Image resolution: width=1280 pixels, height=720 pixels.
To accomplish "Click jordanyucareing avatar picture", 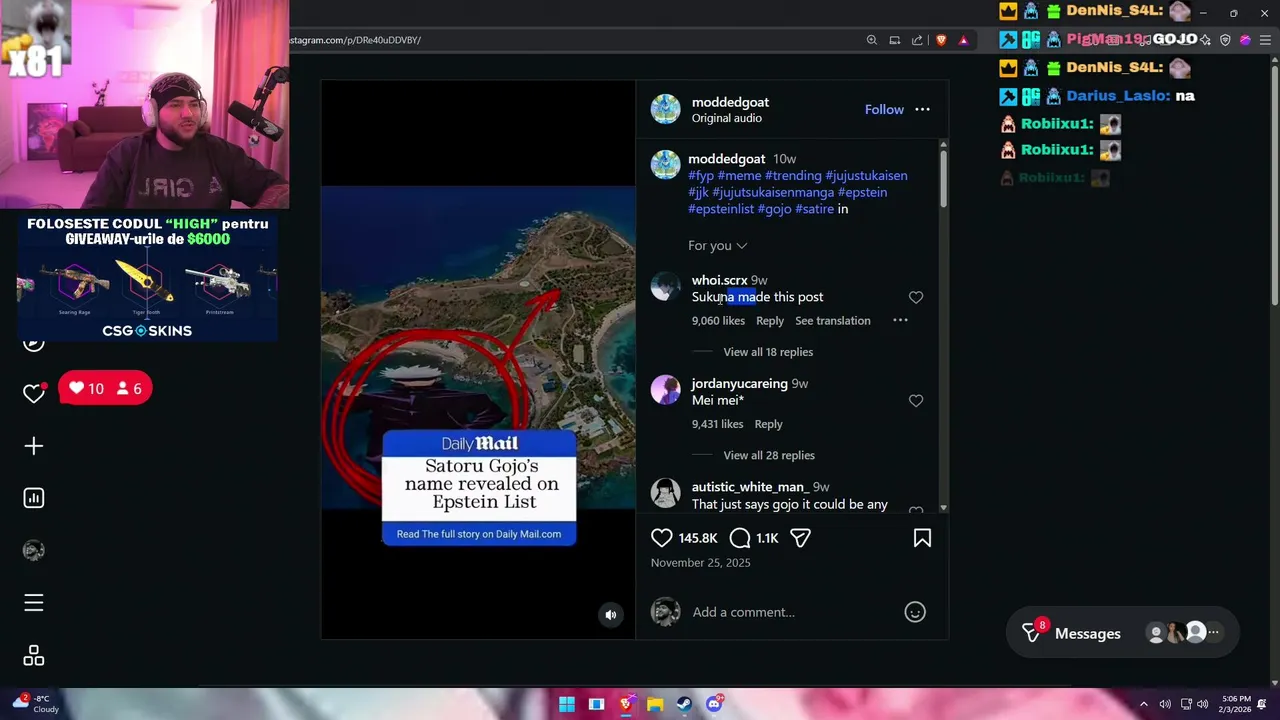I will click(x=665, y=390).
